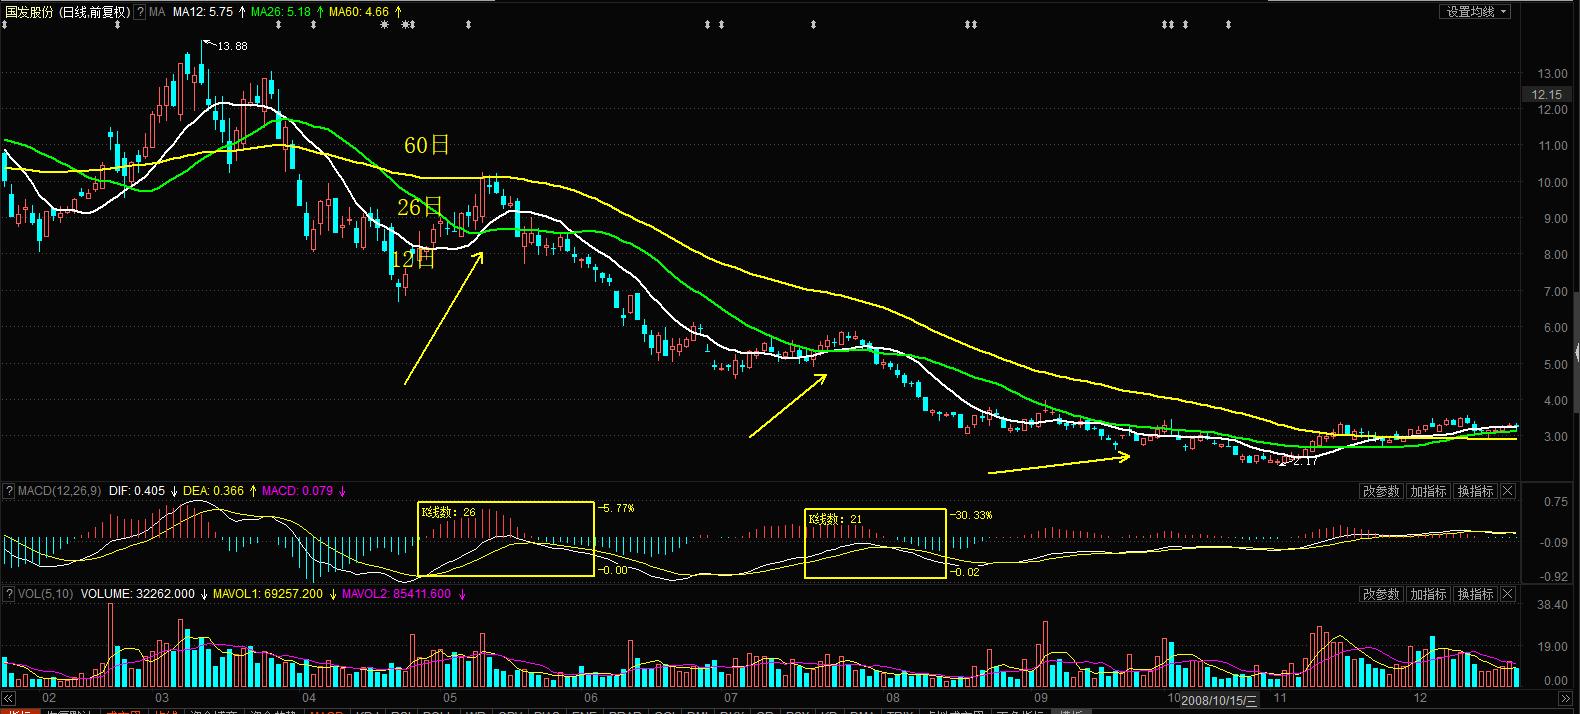
Task: Click the highlighted 12.15 price tag on the axis
Action: [x=1546, y=94]
